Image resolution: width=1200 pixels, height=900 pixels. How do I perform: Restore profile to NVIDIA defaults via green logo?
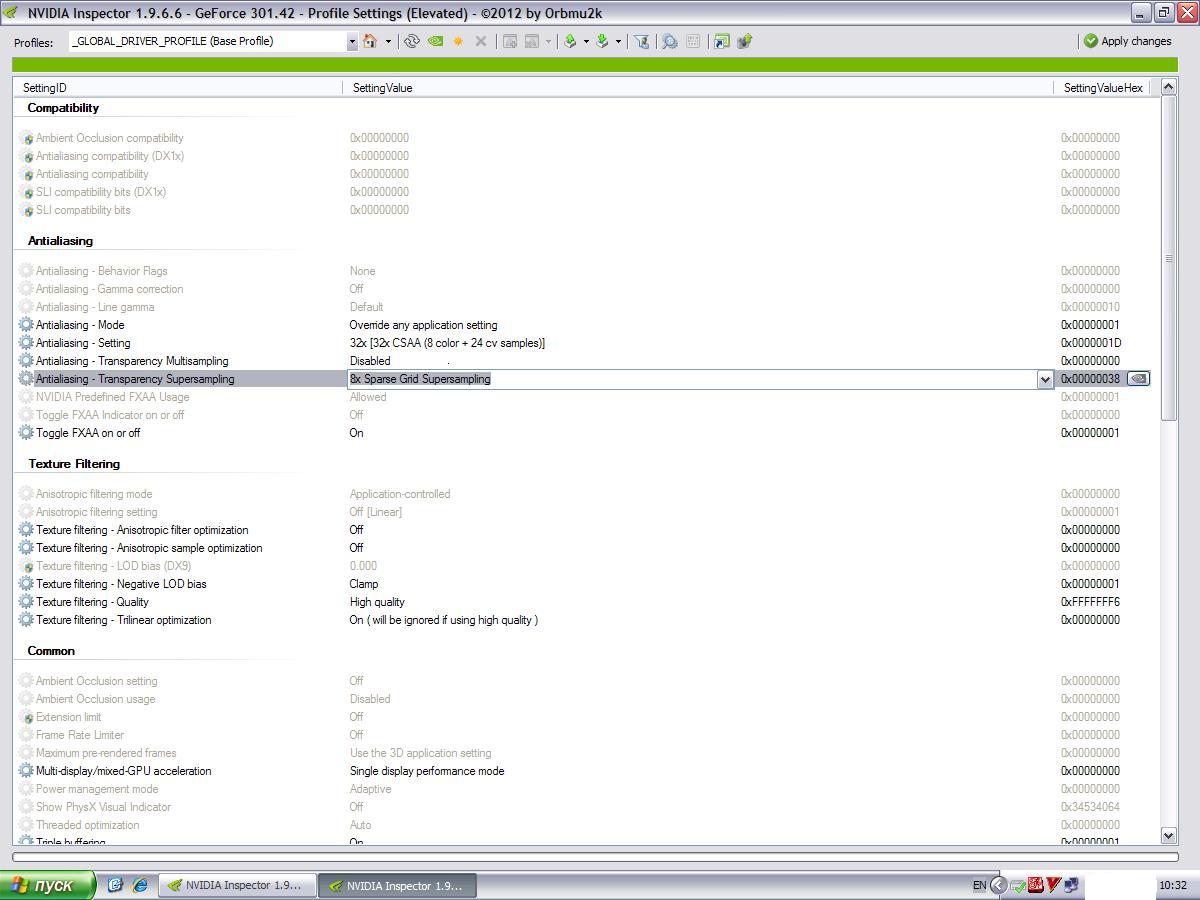tap(435, 41)
